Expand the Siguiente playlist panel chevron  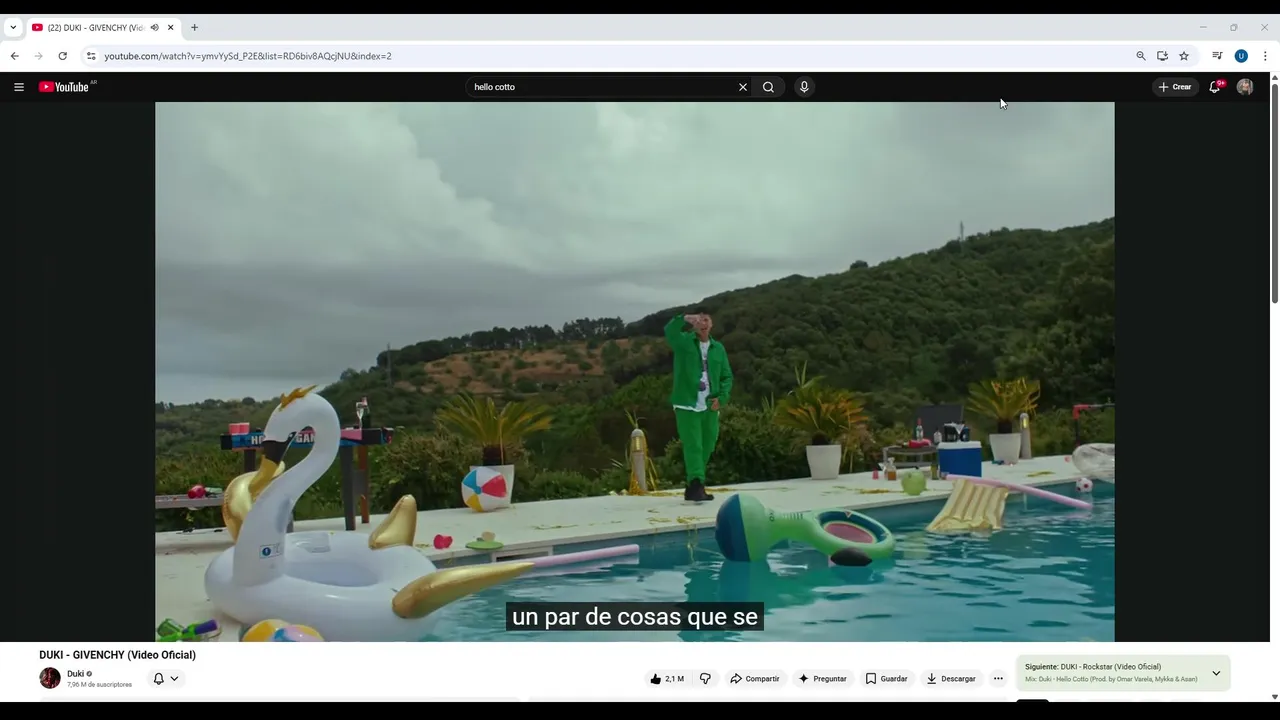[x=1216, y=673]
